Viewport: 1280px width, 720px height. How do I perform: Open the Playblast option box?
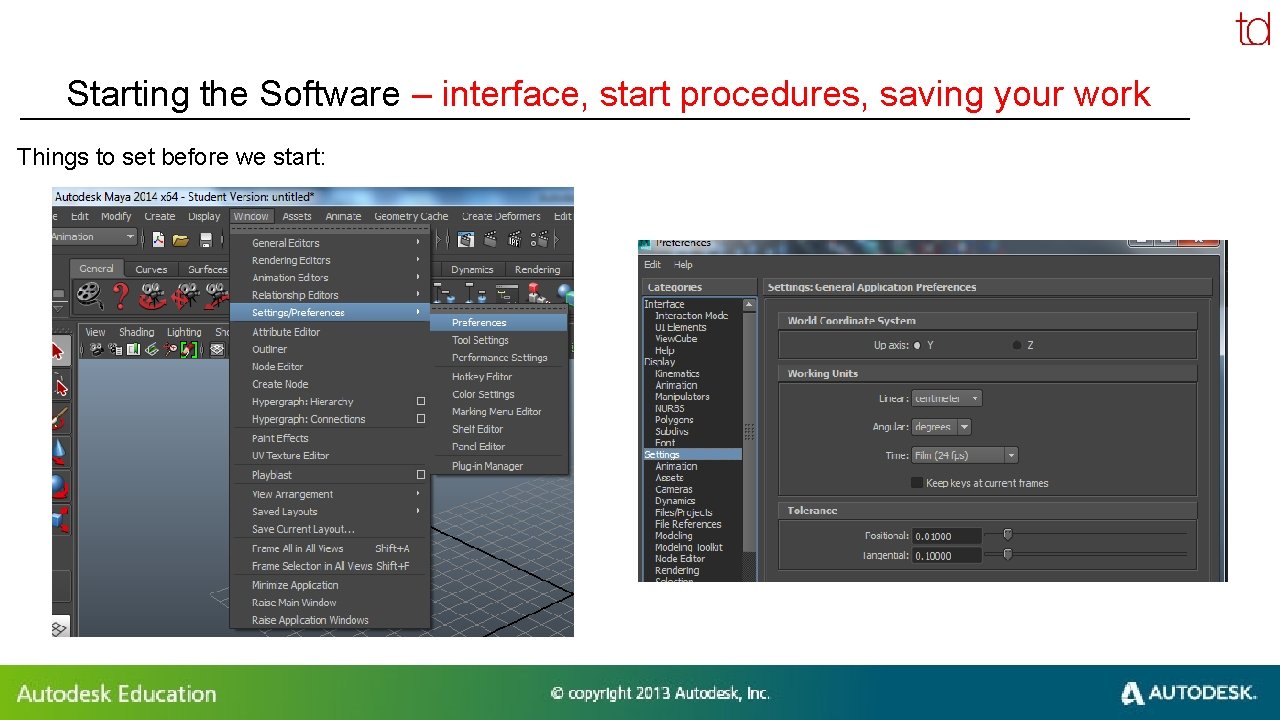coord(421,475)
